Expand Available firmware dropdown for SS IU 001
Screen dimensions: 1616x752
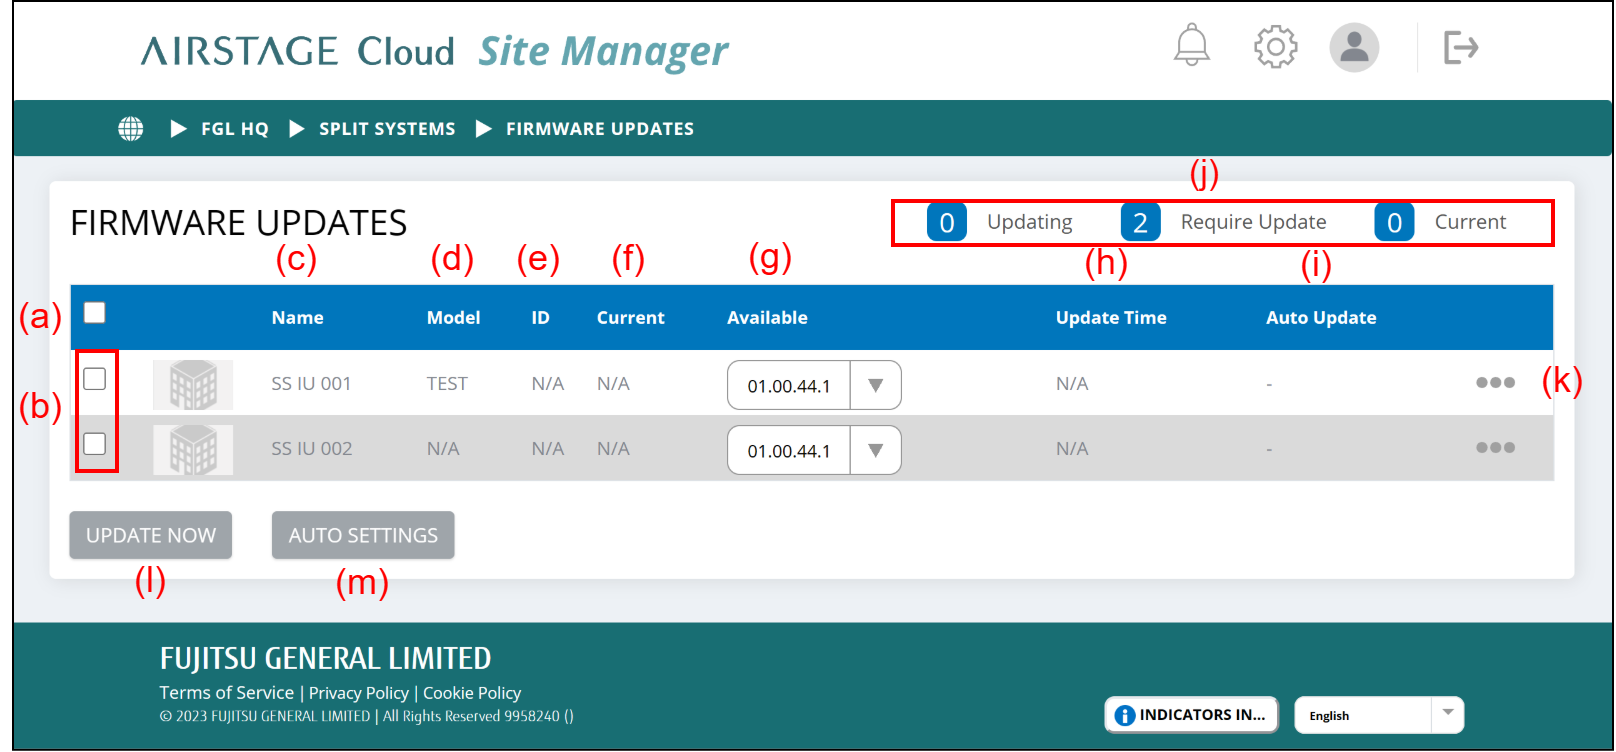(875, 386)
